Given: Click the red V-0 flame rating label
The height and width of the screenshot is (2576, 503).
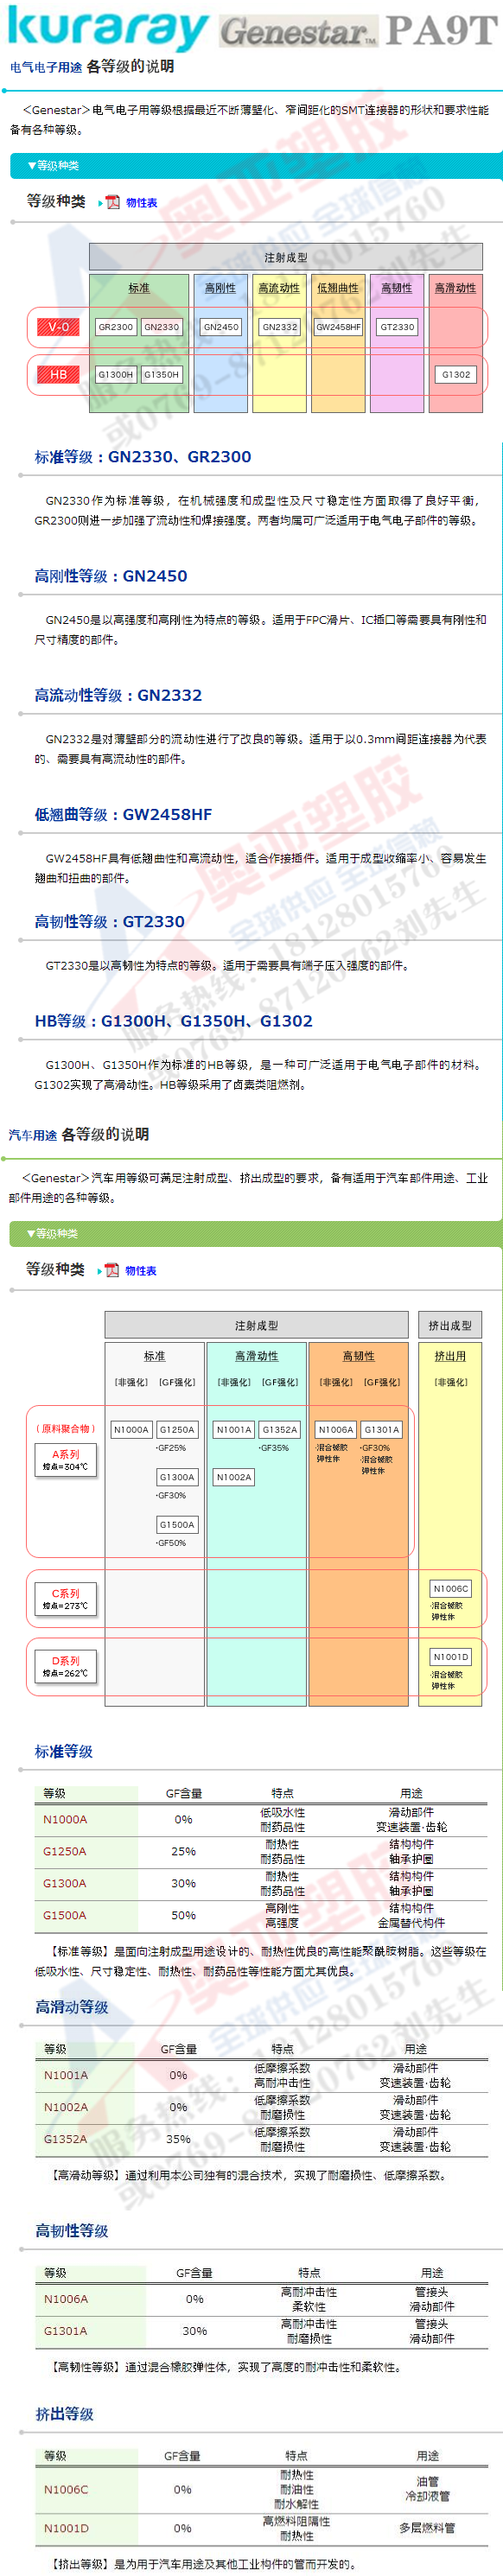Looking at the screenshot, I should point(59,327).
